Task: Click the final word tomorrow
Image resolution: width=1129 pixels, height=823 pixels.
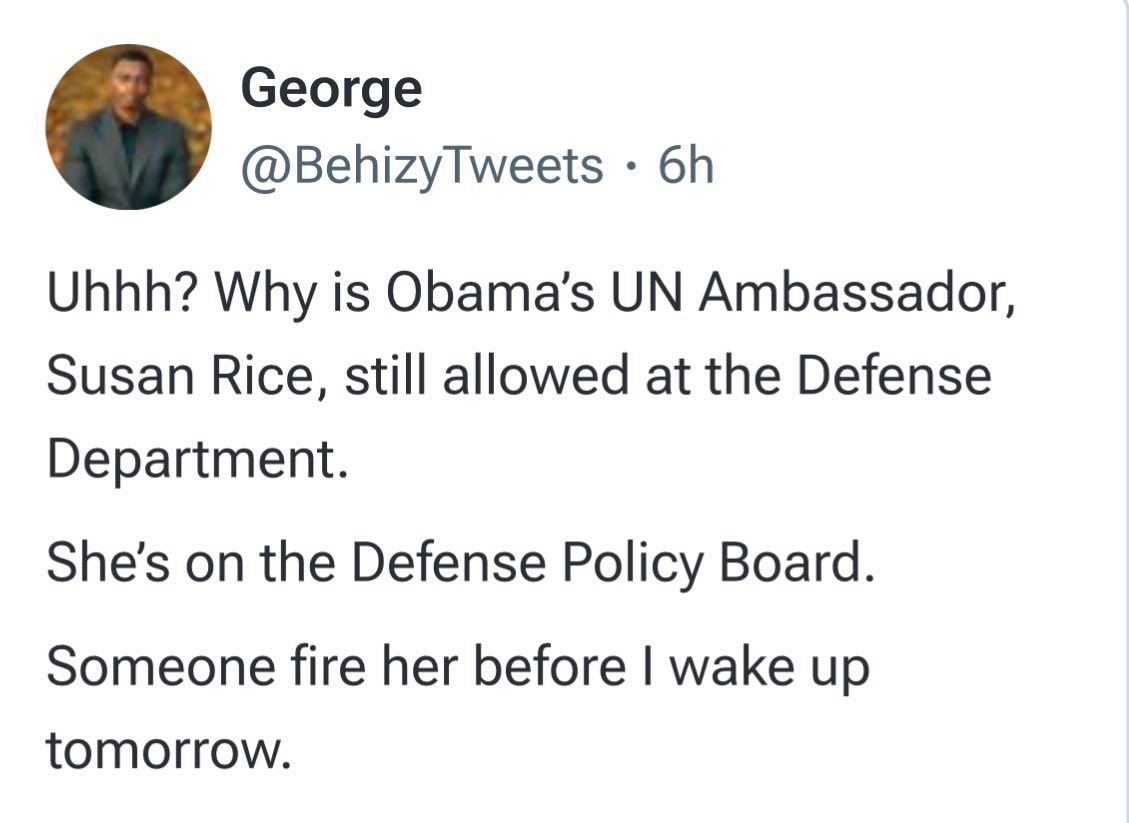Action: (x=169, y=750)
